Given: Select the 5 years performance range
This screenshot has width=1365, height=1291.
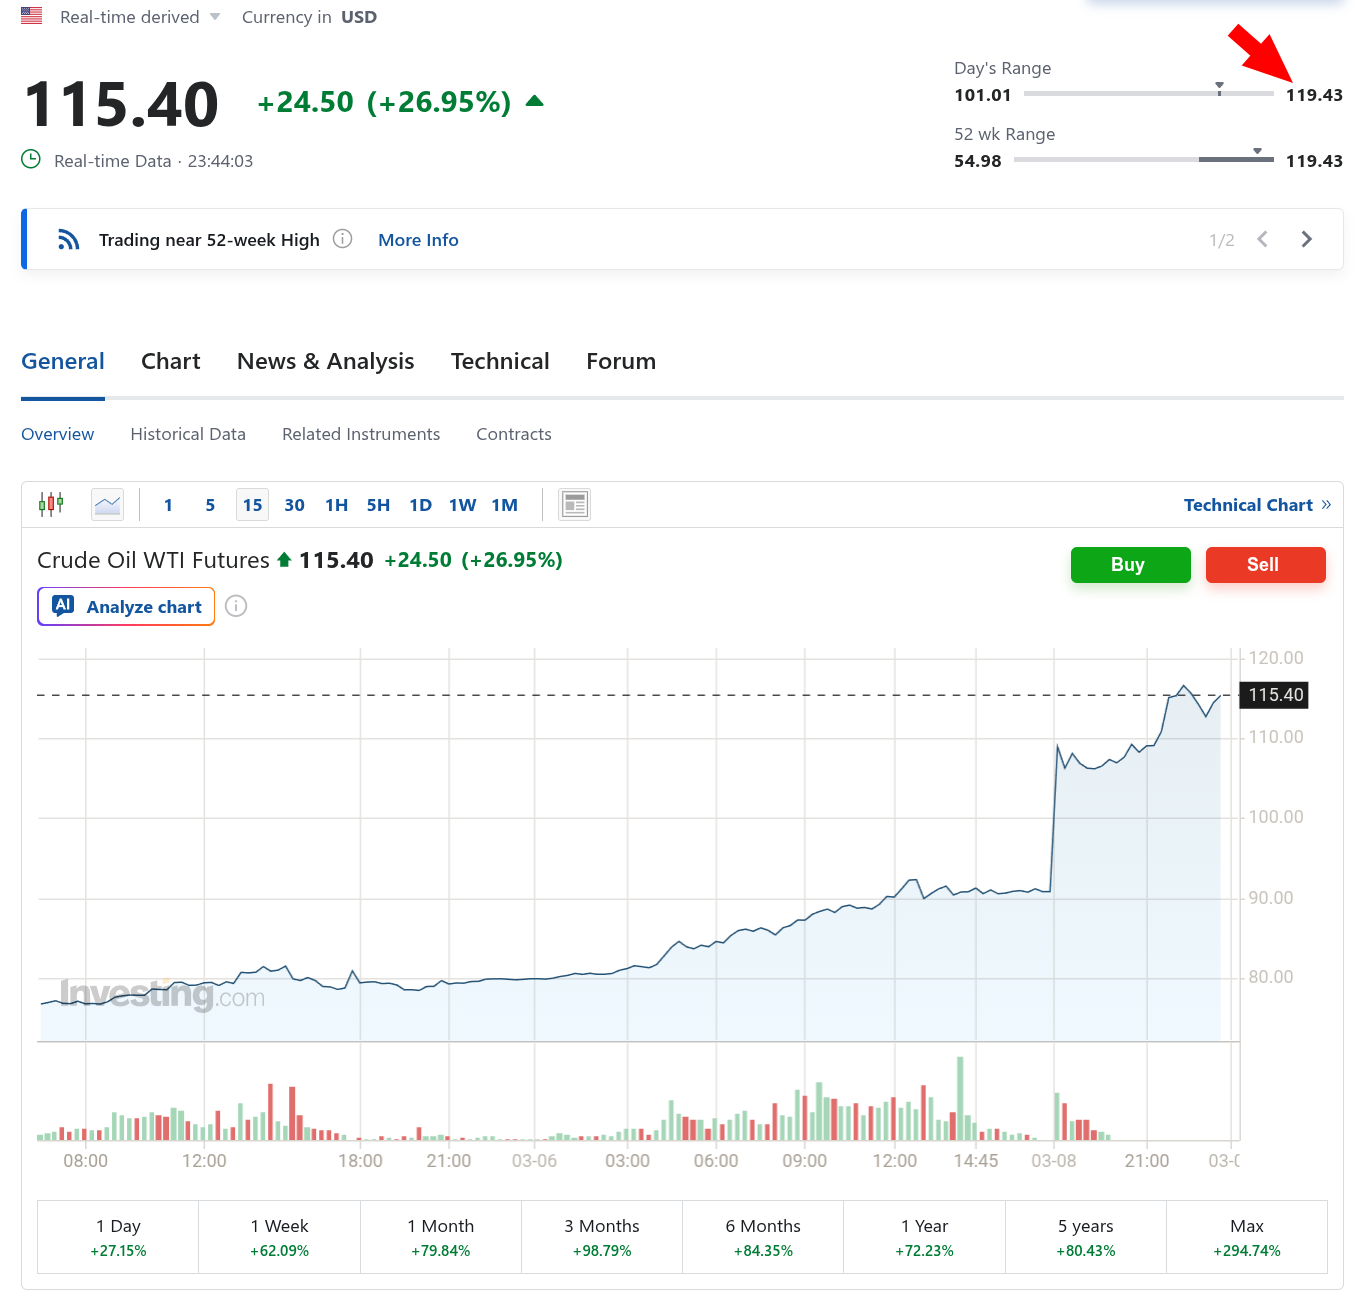Looking at the screenshot, I should (x=1086, y=1237).
